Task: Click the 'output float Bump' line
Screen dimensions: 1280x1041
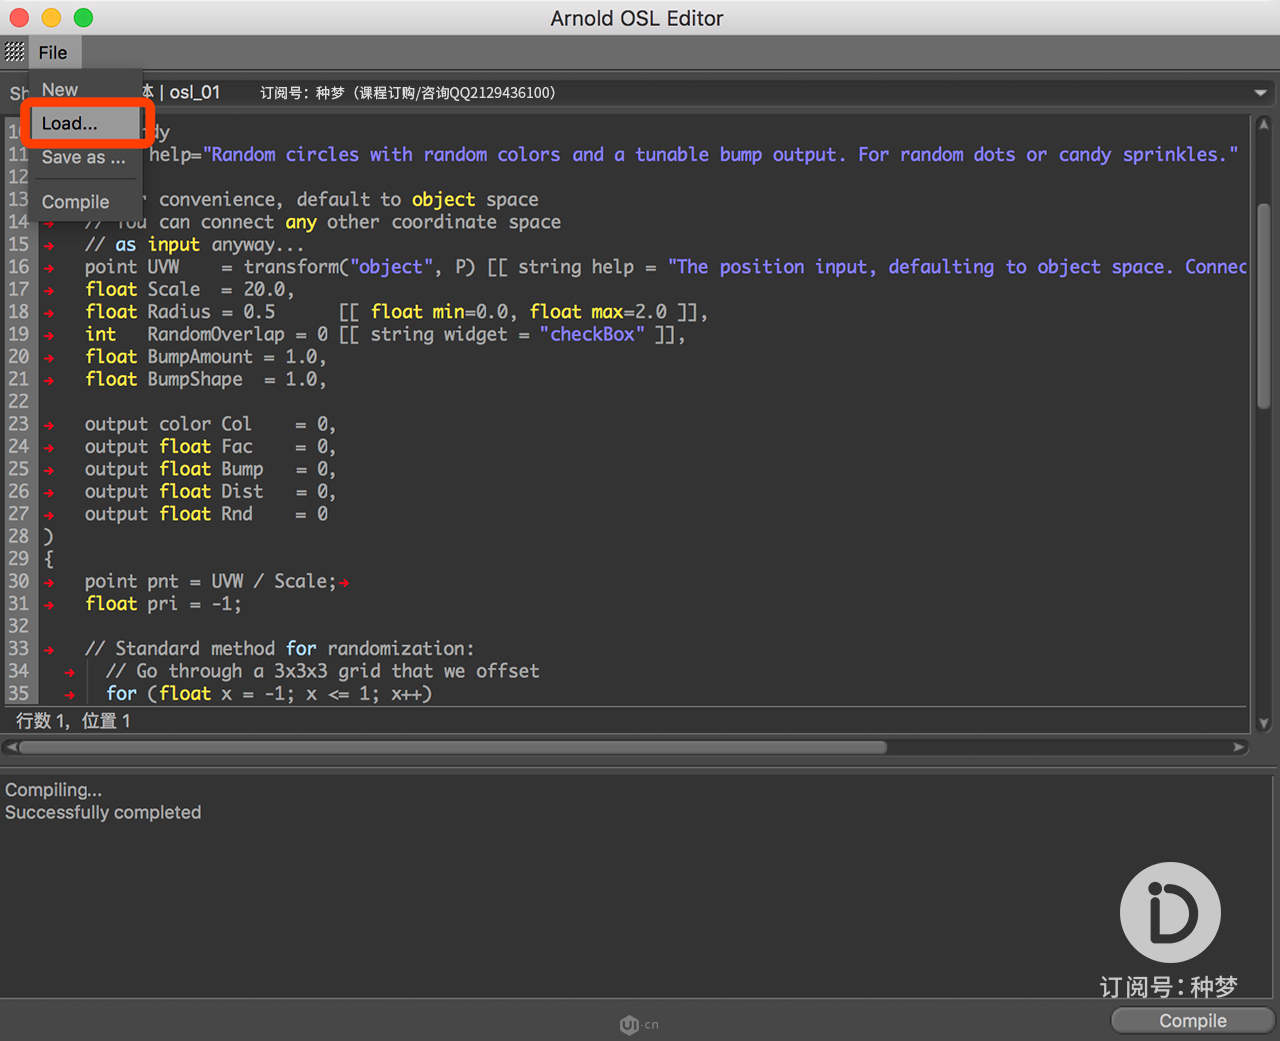Action: click(210, 469)
